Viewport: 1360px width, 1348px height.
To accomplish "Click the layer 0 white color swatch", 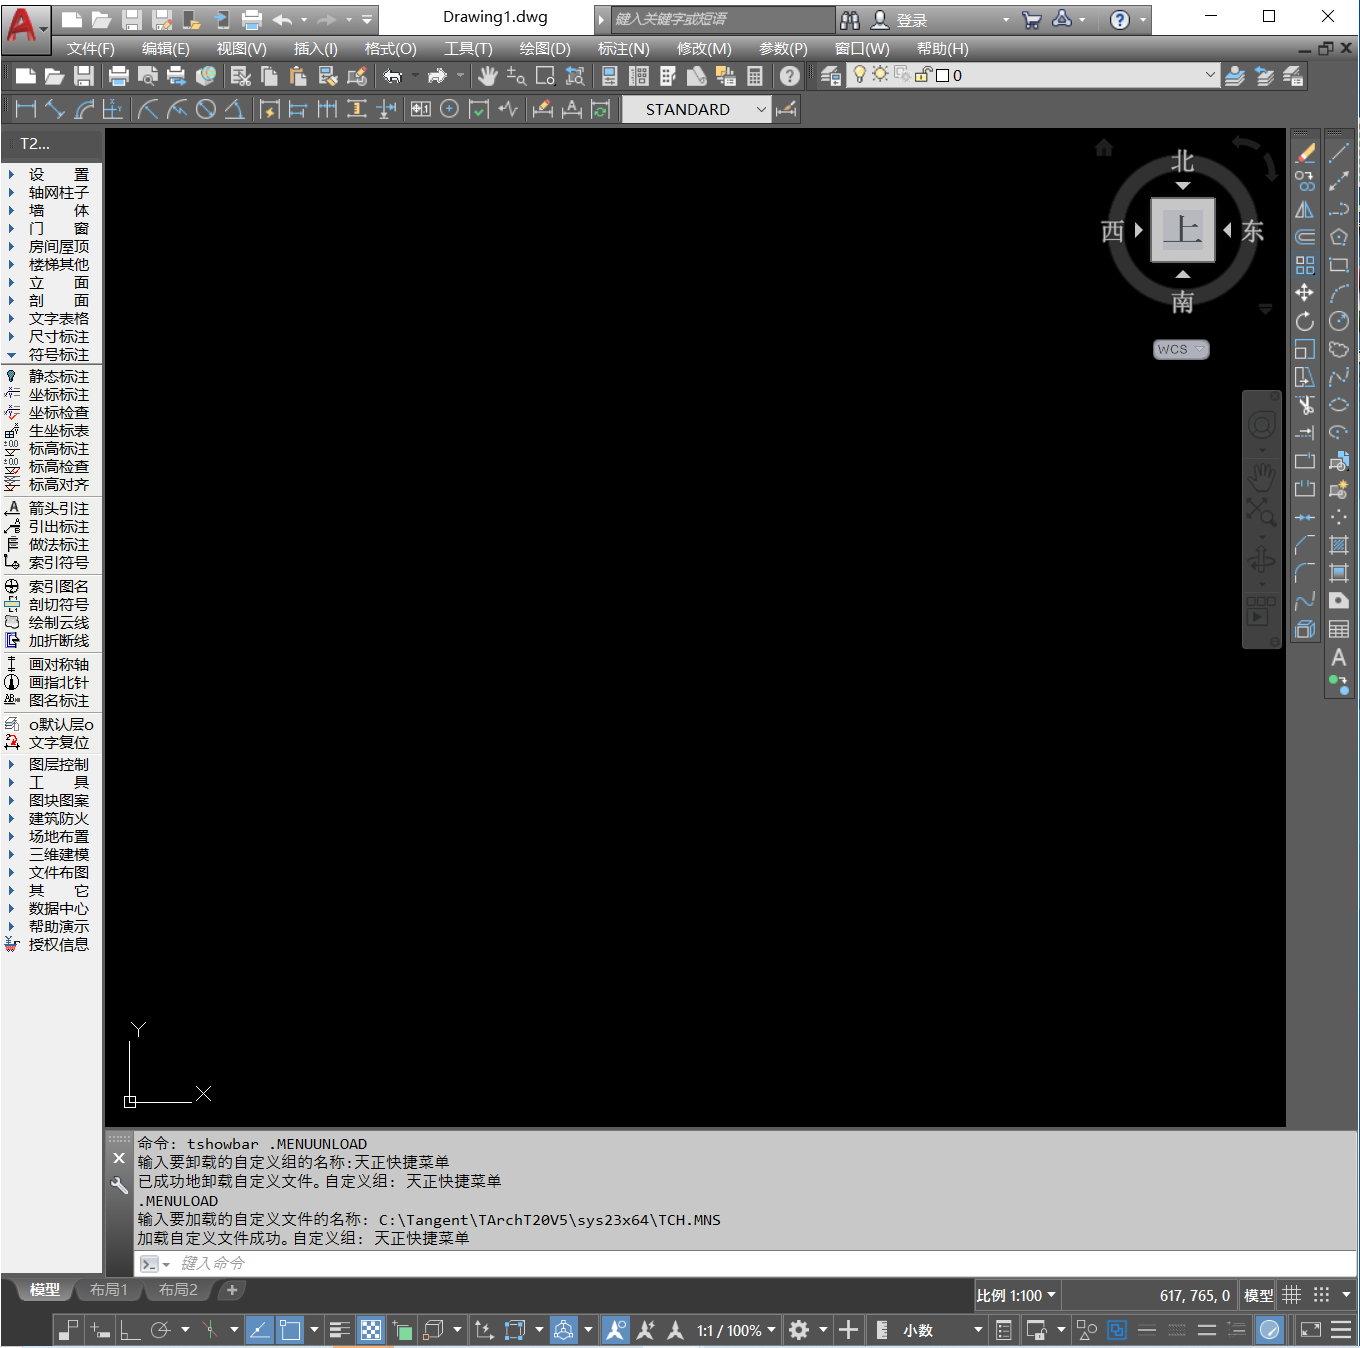I will (942, 76).
